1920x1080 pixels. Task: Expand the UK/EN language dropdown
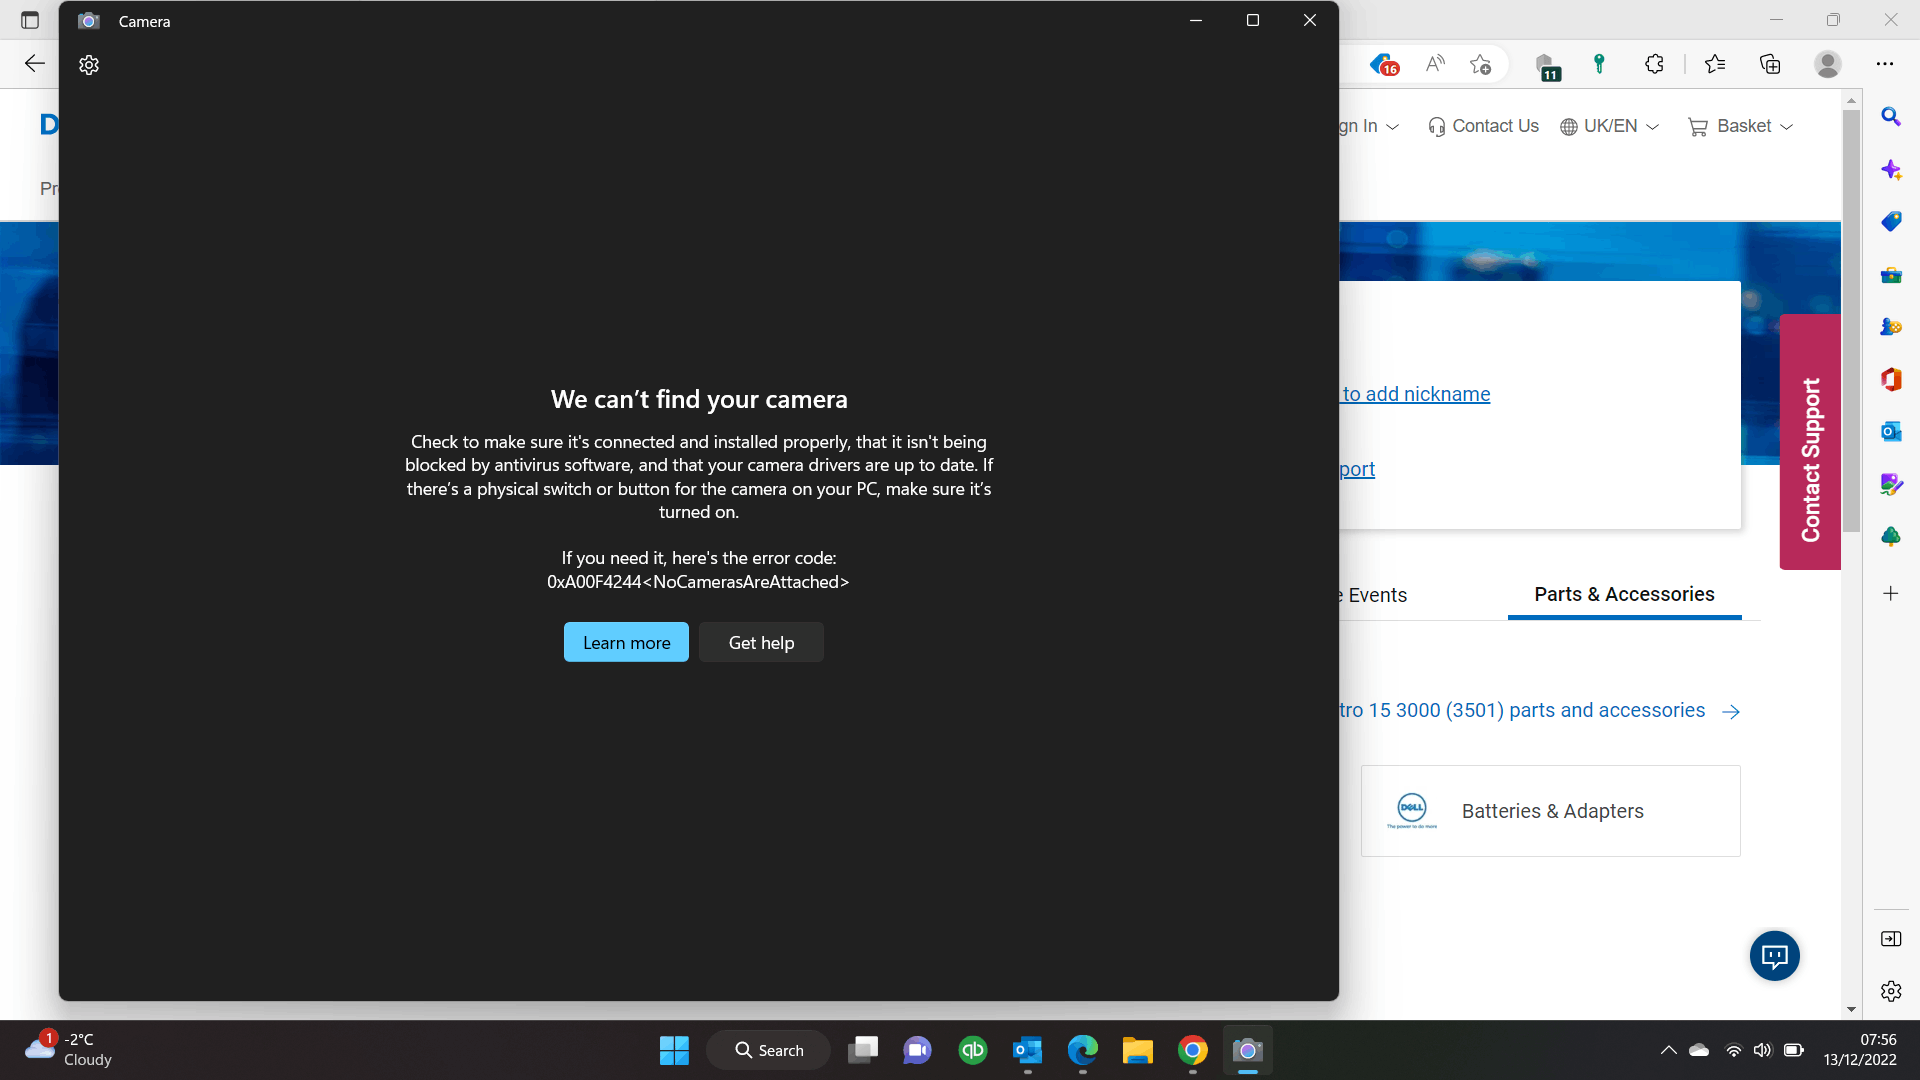[1610, 126]
